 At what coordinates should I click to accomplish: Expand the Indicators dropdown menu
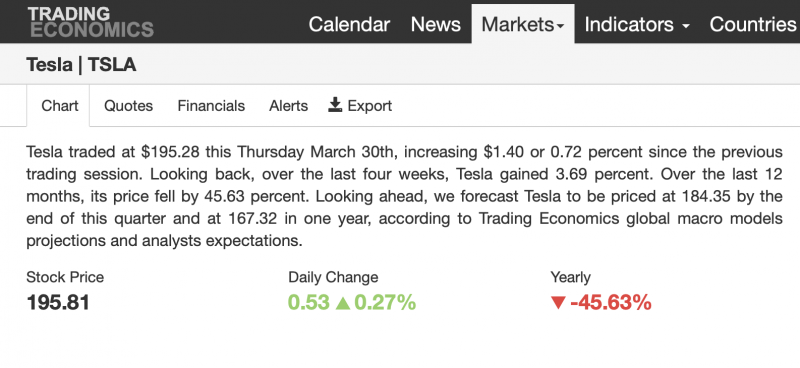[x=637, y=24]
